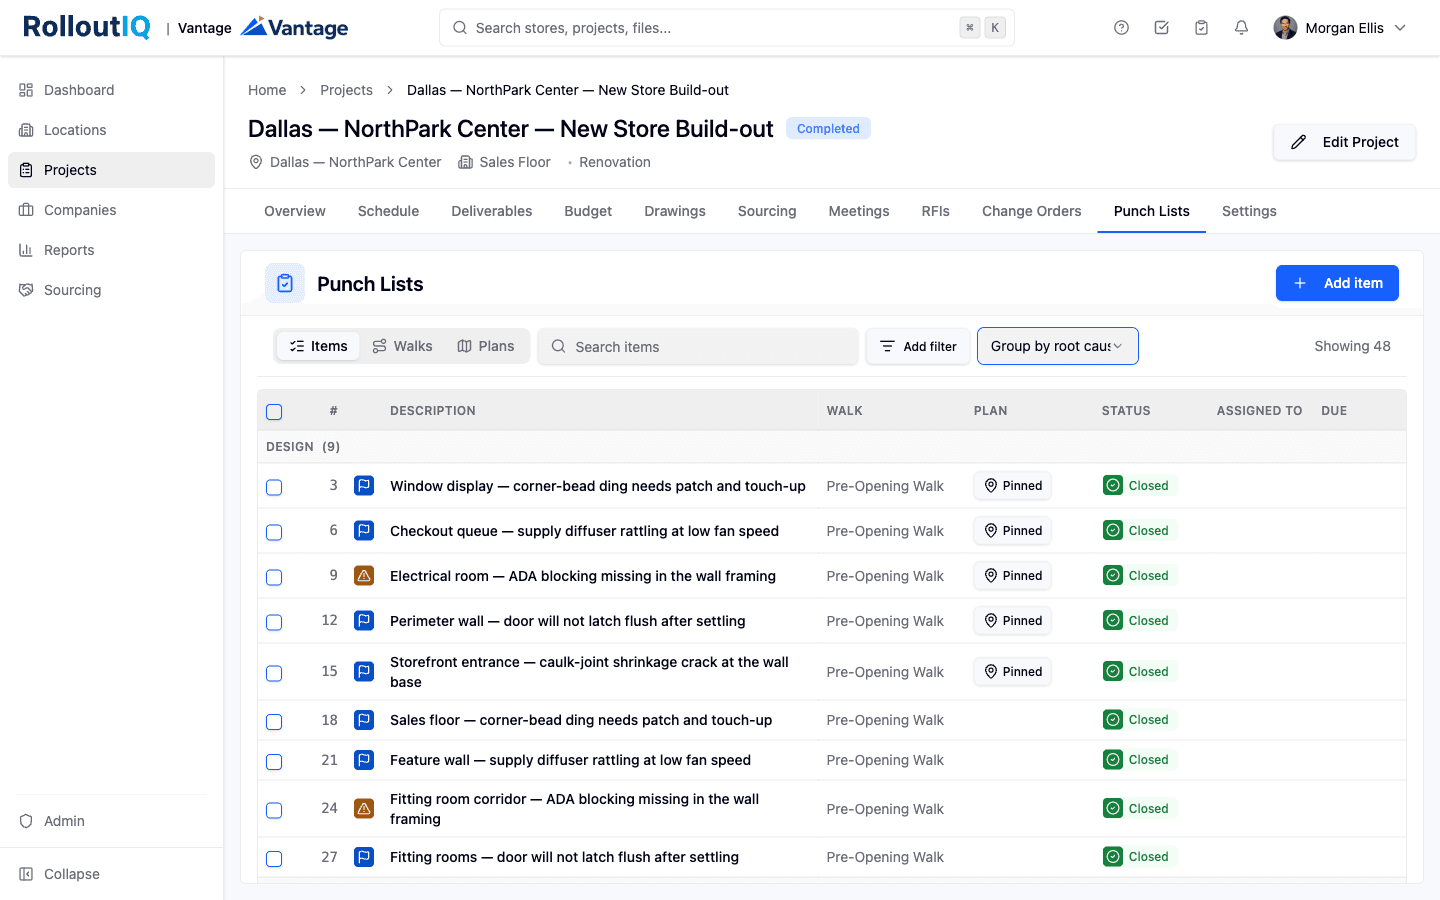The width and height of the screenshot is (1440, 900).
Task: Click flag icon on item 3
Action: 364,486
